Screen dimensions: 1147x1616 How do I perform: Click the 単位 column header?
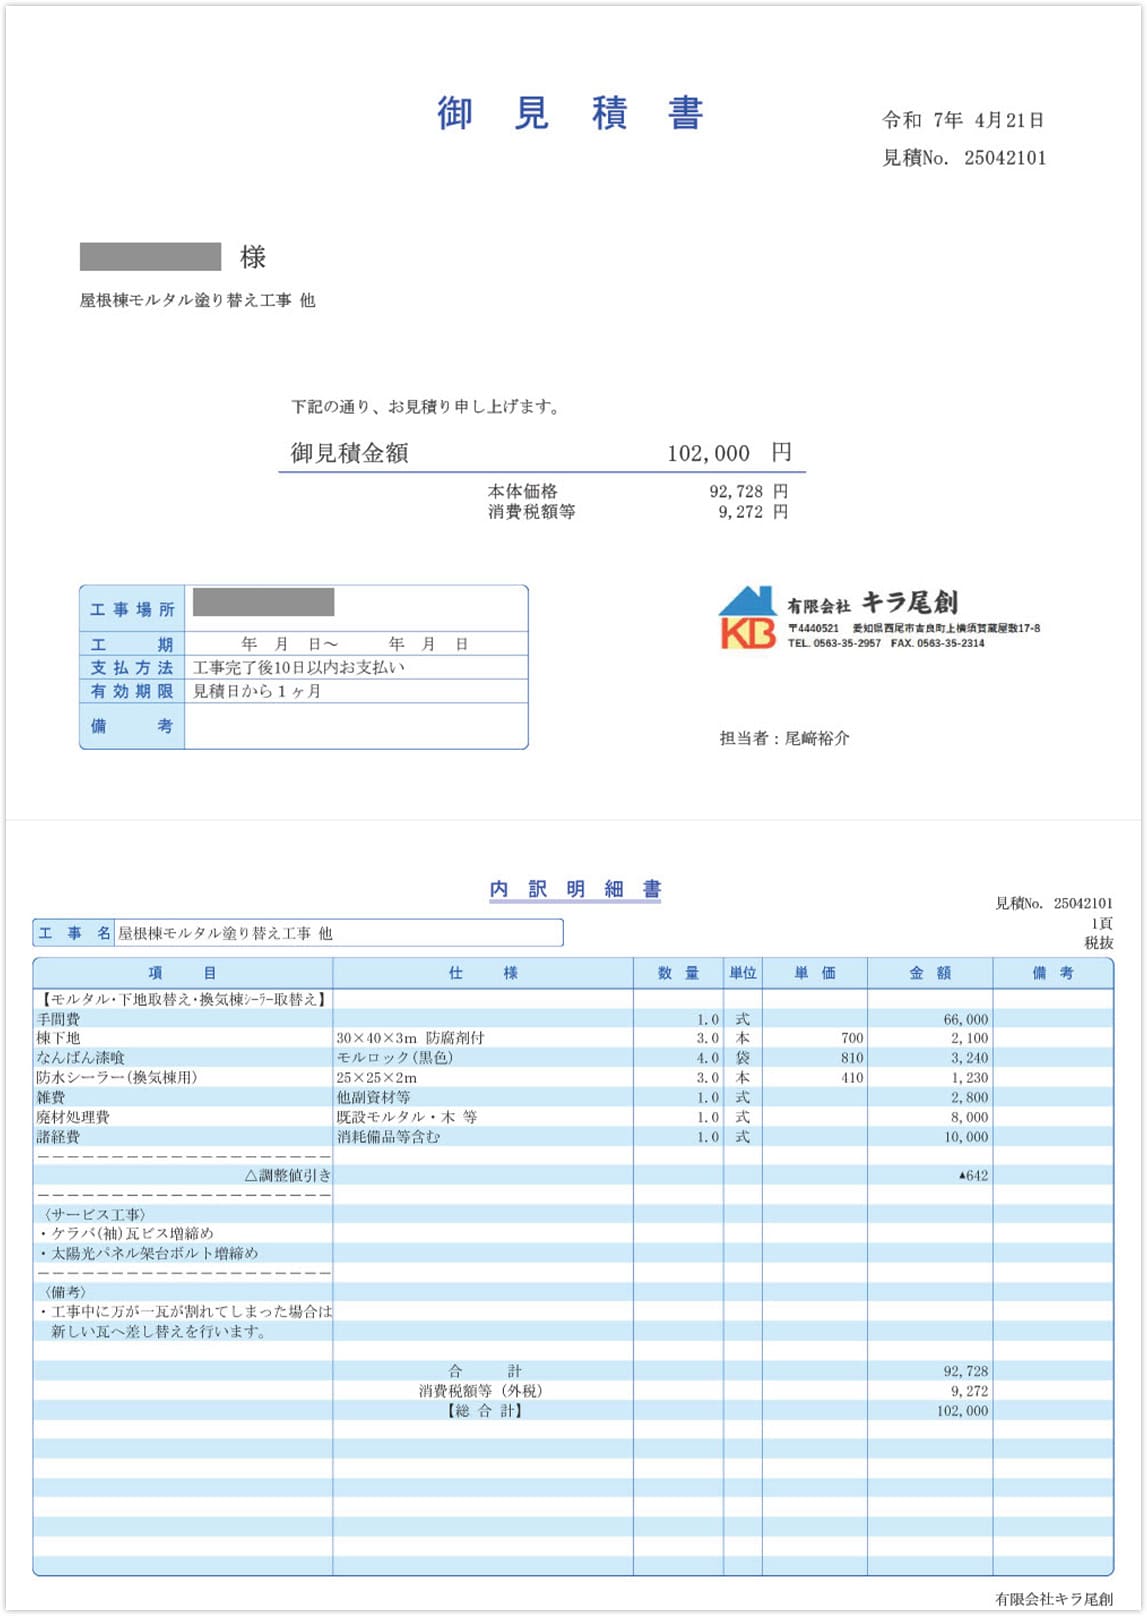click(x=743, y=973)
